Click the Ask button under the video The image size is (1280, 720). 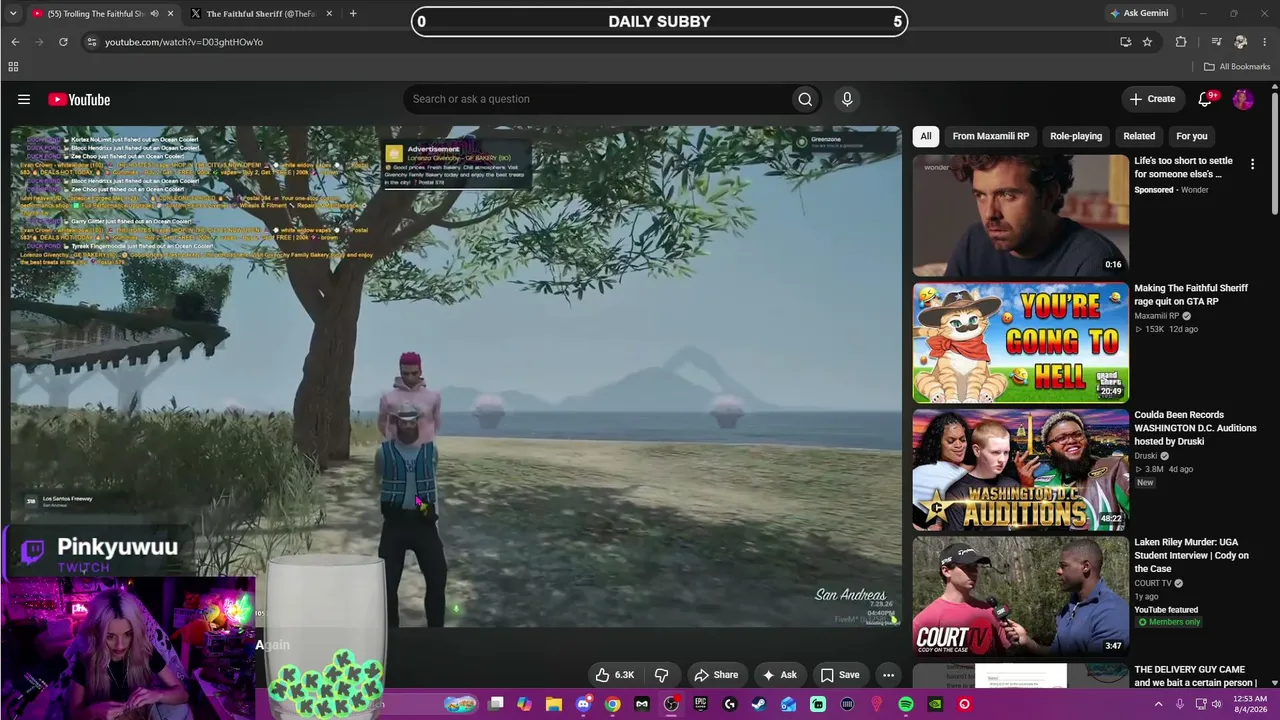(x=780, y=675)
